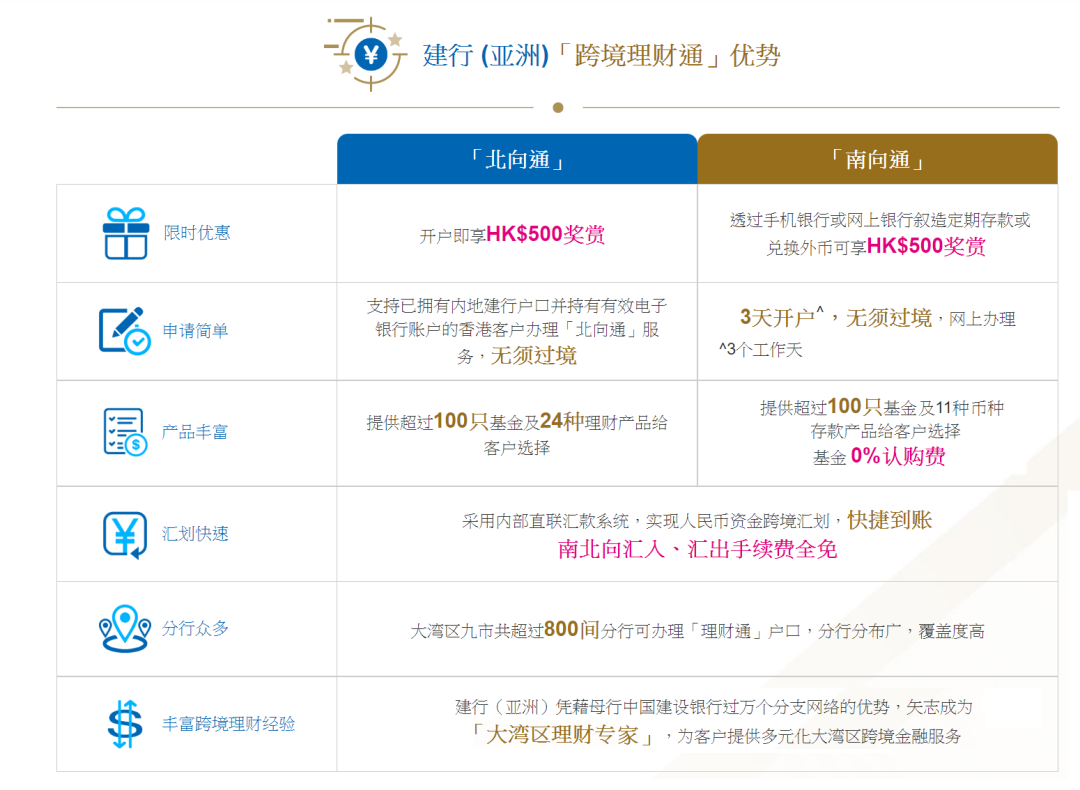
Task: Click 兑换外币可享HK$500奖赏 in 南向通 column
Action: coord(876,247)
